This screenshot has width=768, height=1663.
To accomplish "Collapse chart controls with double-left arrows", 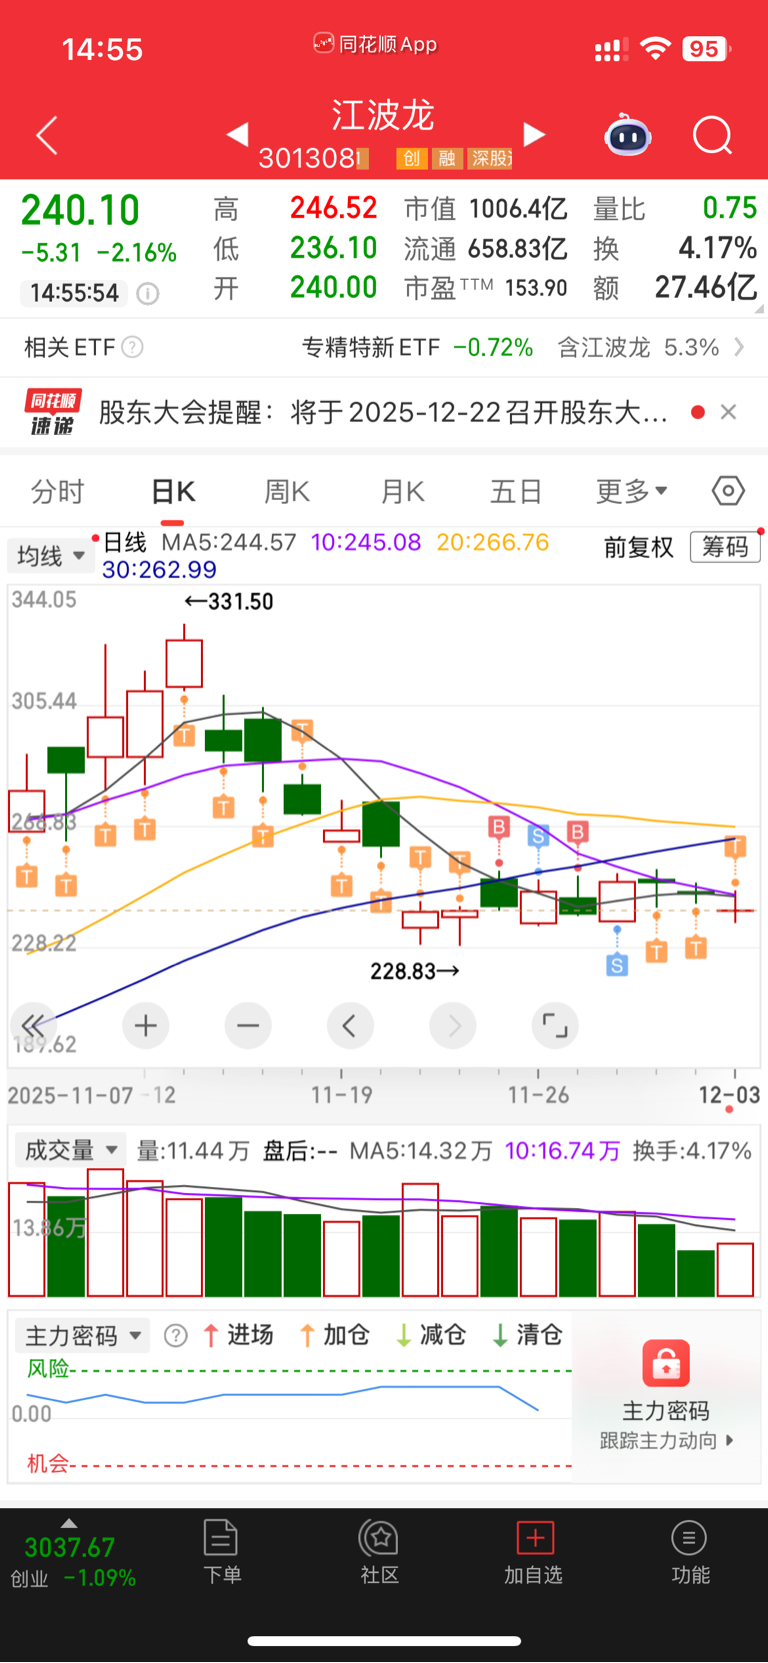I will pyautogui.click(x=32, y=1025).
